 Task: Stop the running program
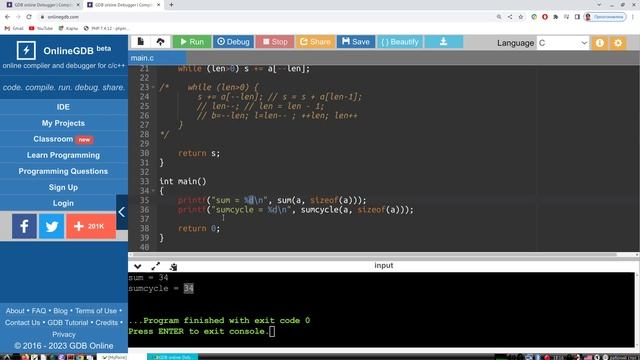275,42
